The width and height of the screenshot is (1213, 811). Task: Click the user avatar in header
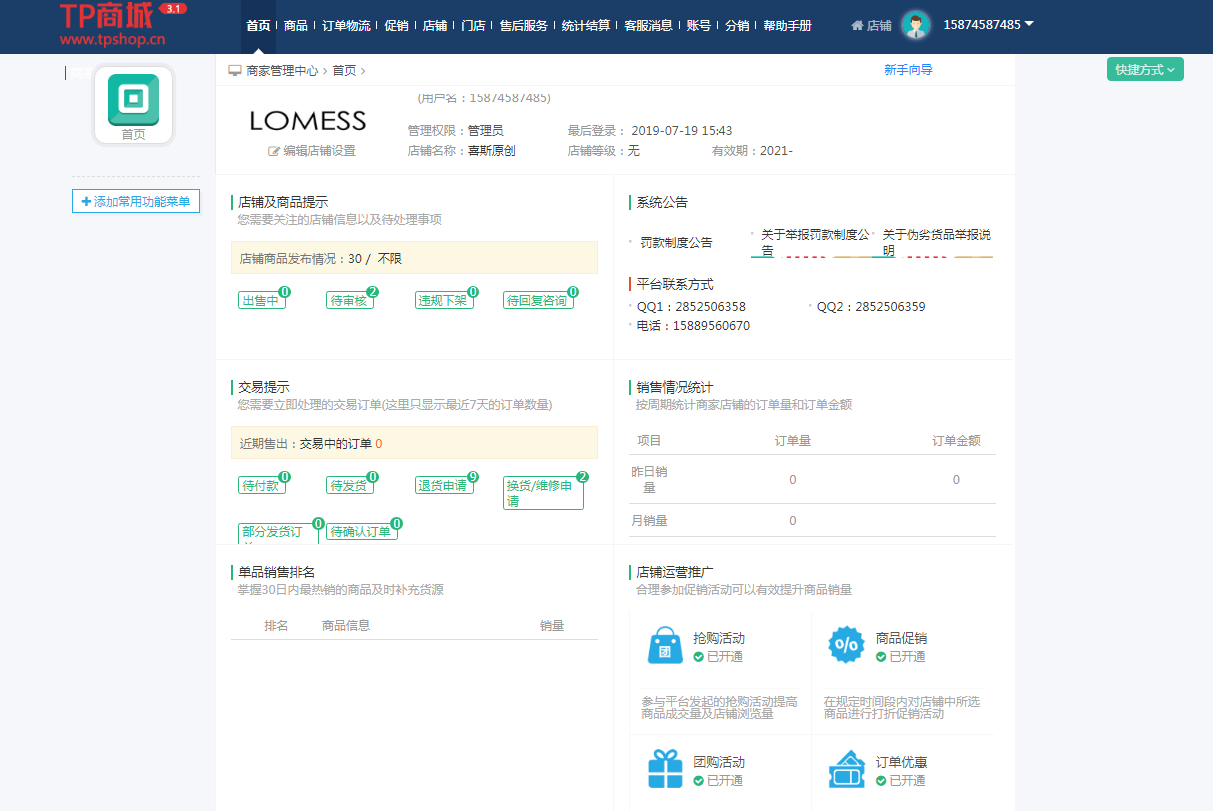tap(915, 25)
